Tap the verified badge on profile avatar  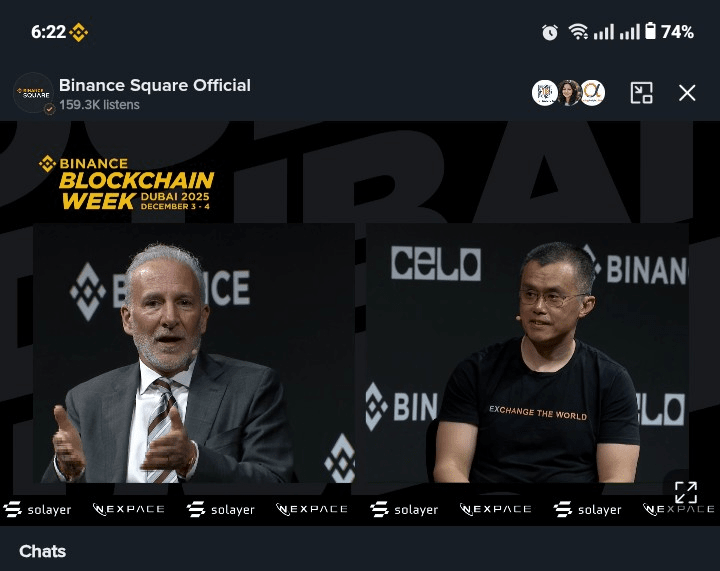(49, 109)
